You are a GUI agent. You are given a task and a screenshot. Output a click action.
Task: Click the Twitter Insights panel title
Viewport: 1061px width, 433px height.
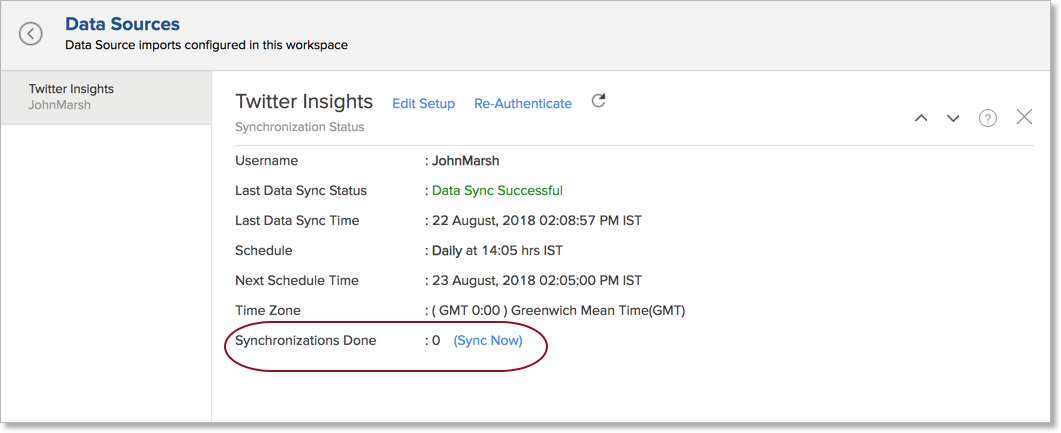click(304, 101)
